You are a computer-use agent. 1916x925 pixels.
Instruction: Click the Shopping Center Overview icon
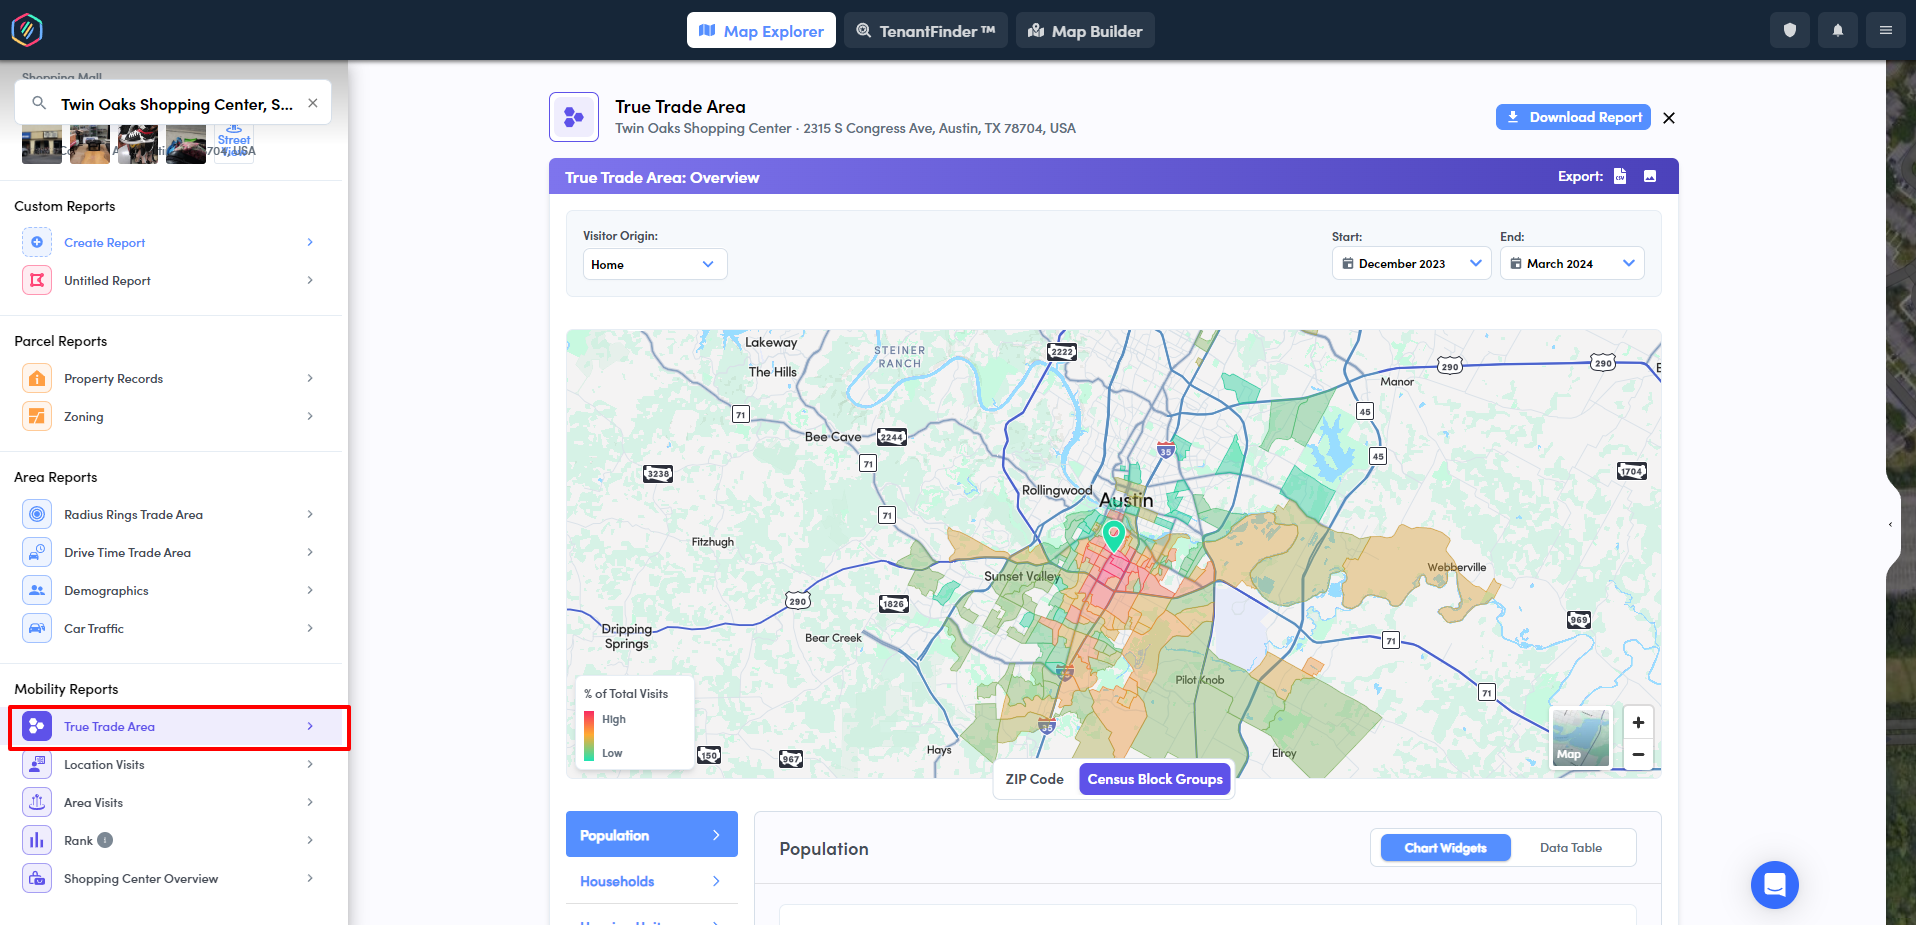37,878
